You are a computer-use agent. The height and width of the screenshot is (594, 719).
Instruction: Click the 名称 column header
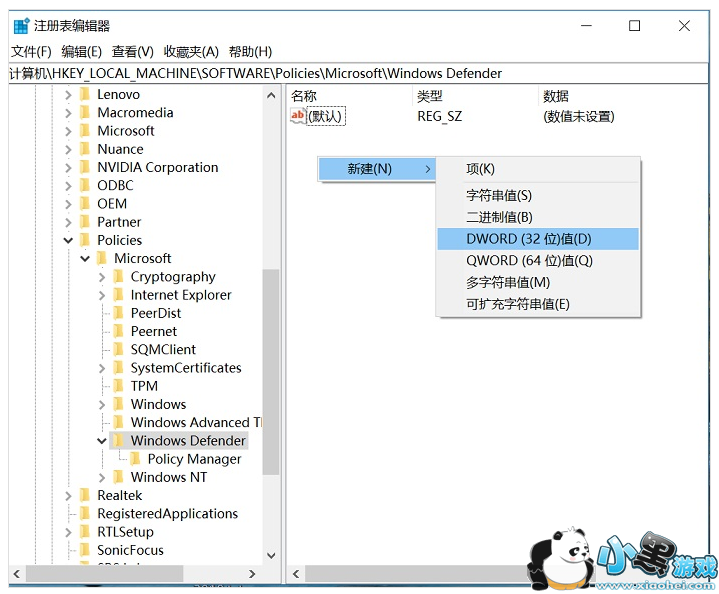click(350, 96)
